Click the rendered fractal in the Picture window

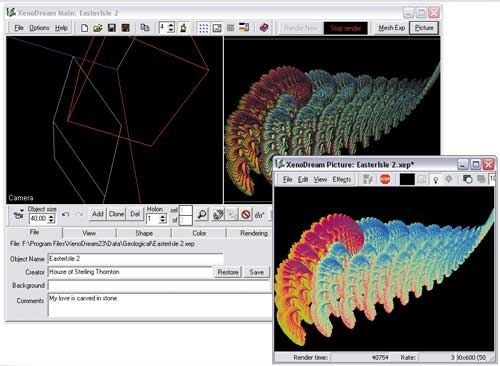pyautogui.click(x=384, y=269)
